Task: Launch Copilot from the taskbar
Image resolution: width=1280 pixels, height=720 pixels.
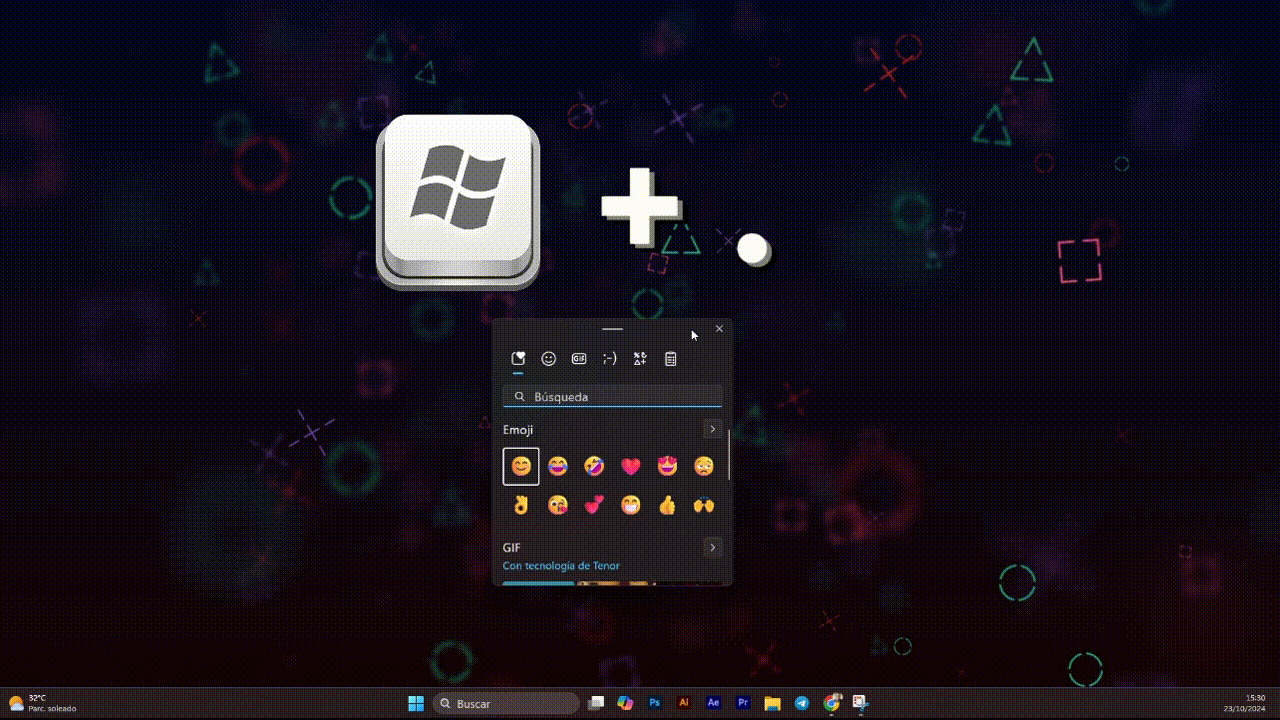Action: click(x=626, y=703)
